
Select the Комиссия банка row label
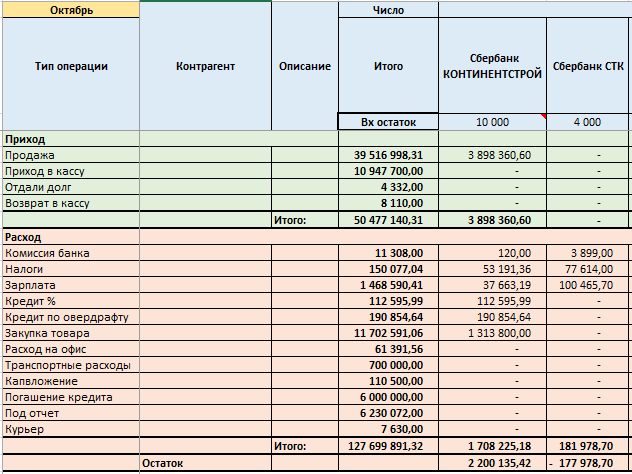(x=70, y=253)
